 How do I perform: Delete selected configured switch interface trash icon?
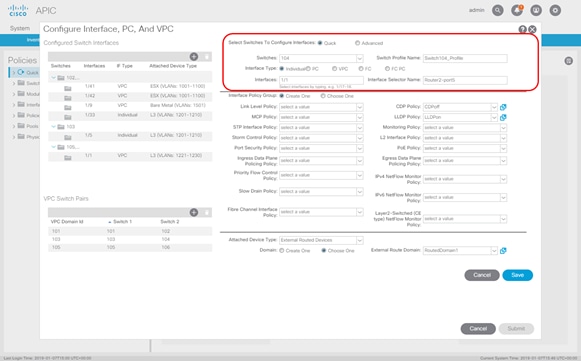pos(207,57)
